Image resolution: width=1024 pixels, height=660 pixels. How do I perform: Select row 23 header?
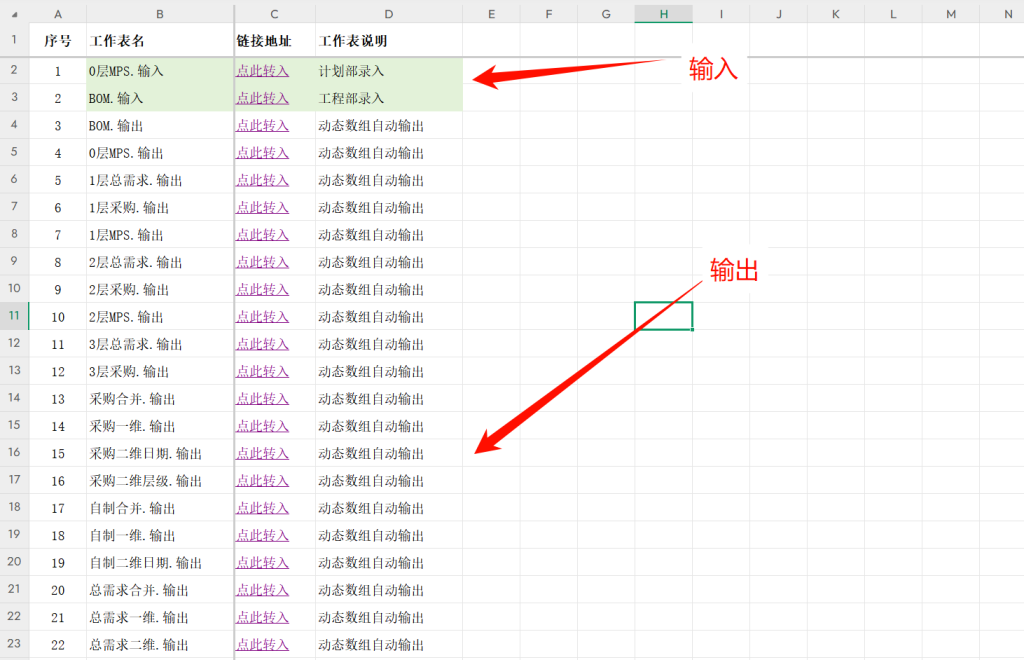pos(14,644)
